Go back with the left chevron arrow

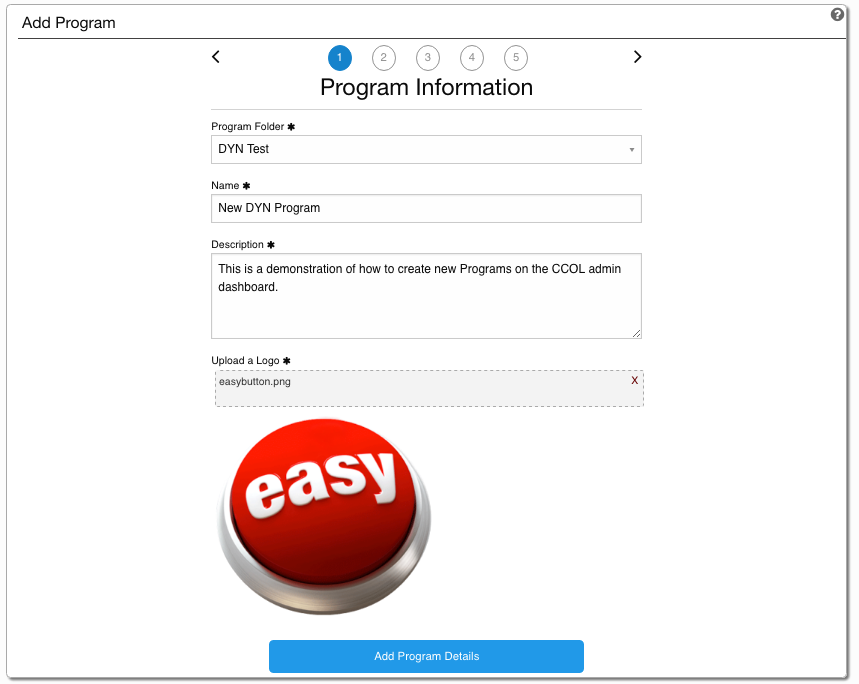(216, 57)
